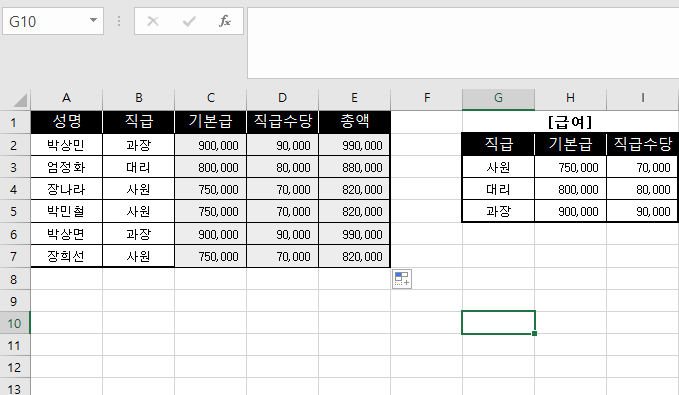The height and width of the screenshot is (395, 679).
Task: Click the Cancel X formula icon
Action: (153, 21)
